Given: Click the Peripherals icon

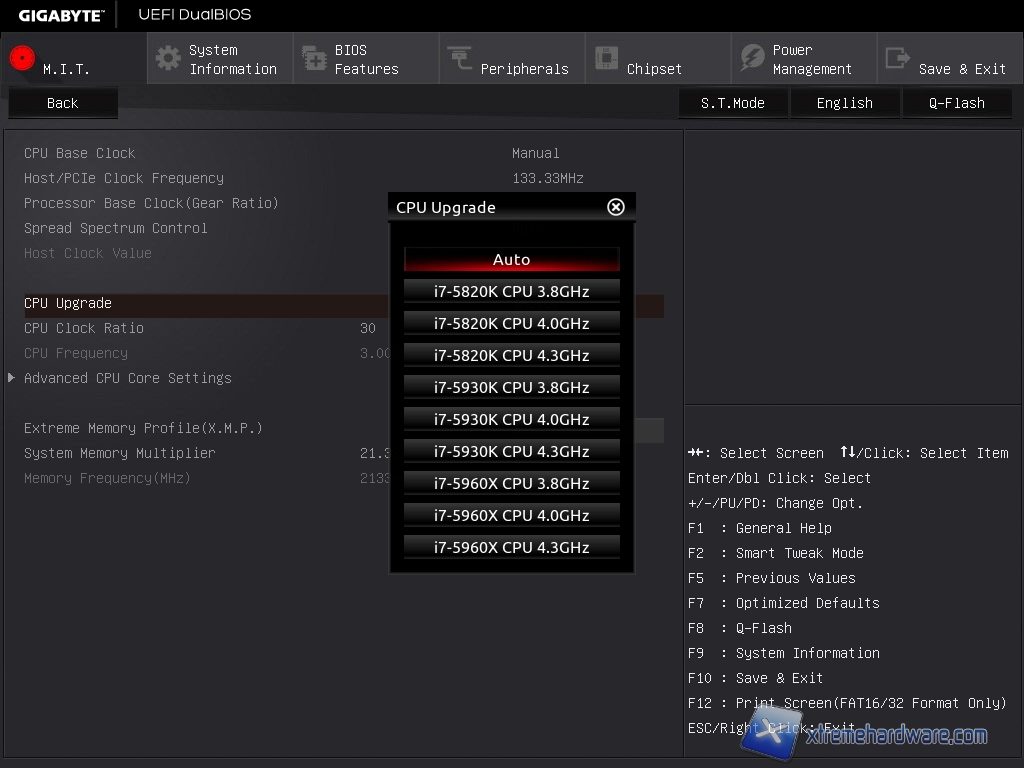Looking at the screenshot, I should (x=460, y=58).
